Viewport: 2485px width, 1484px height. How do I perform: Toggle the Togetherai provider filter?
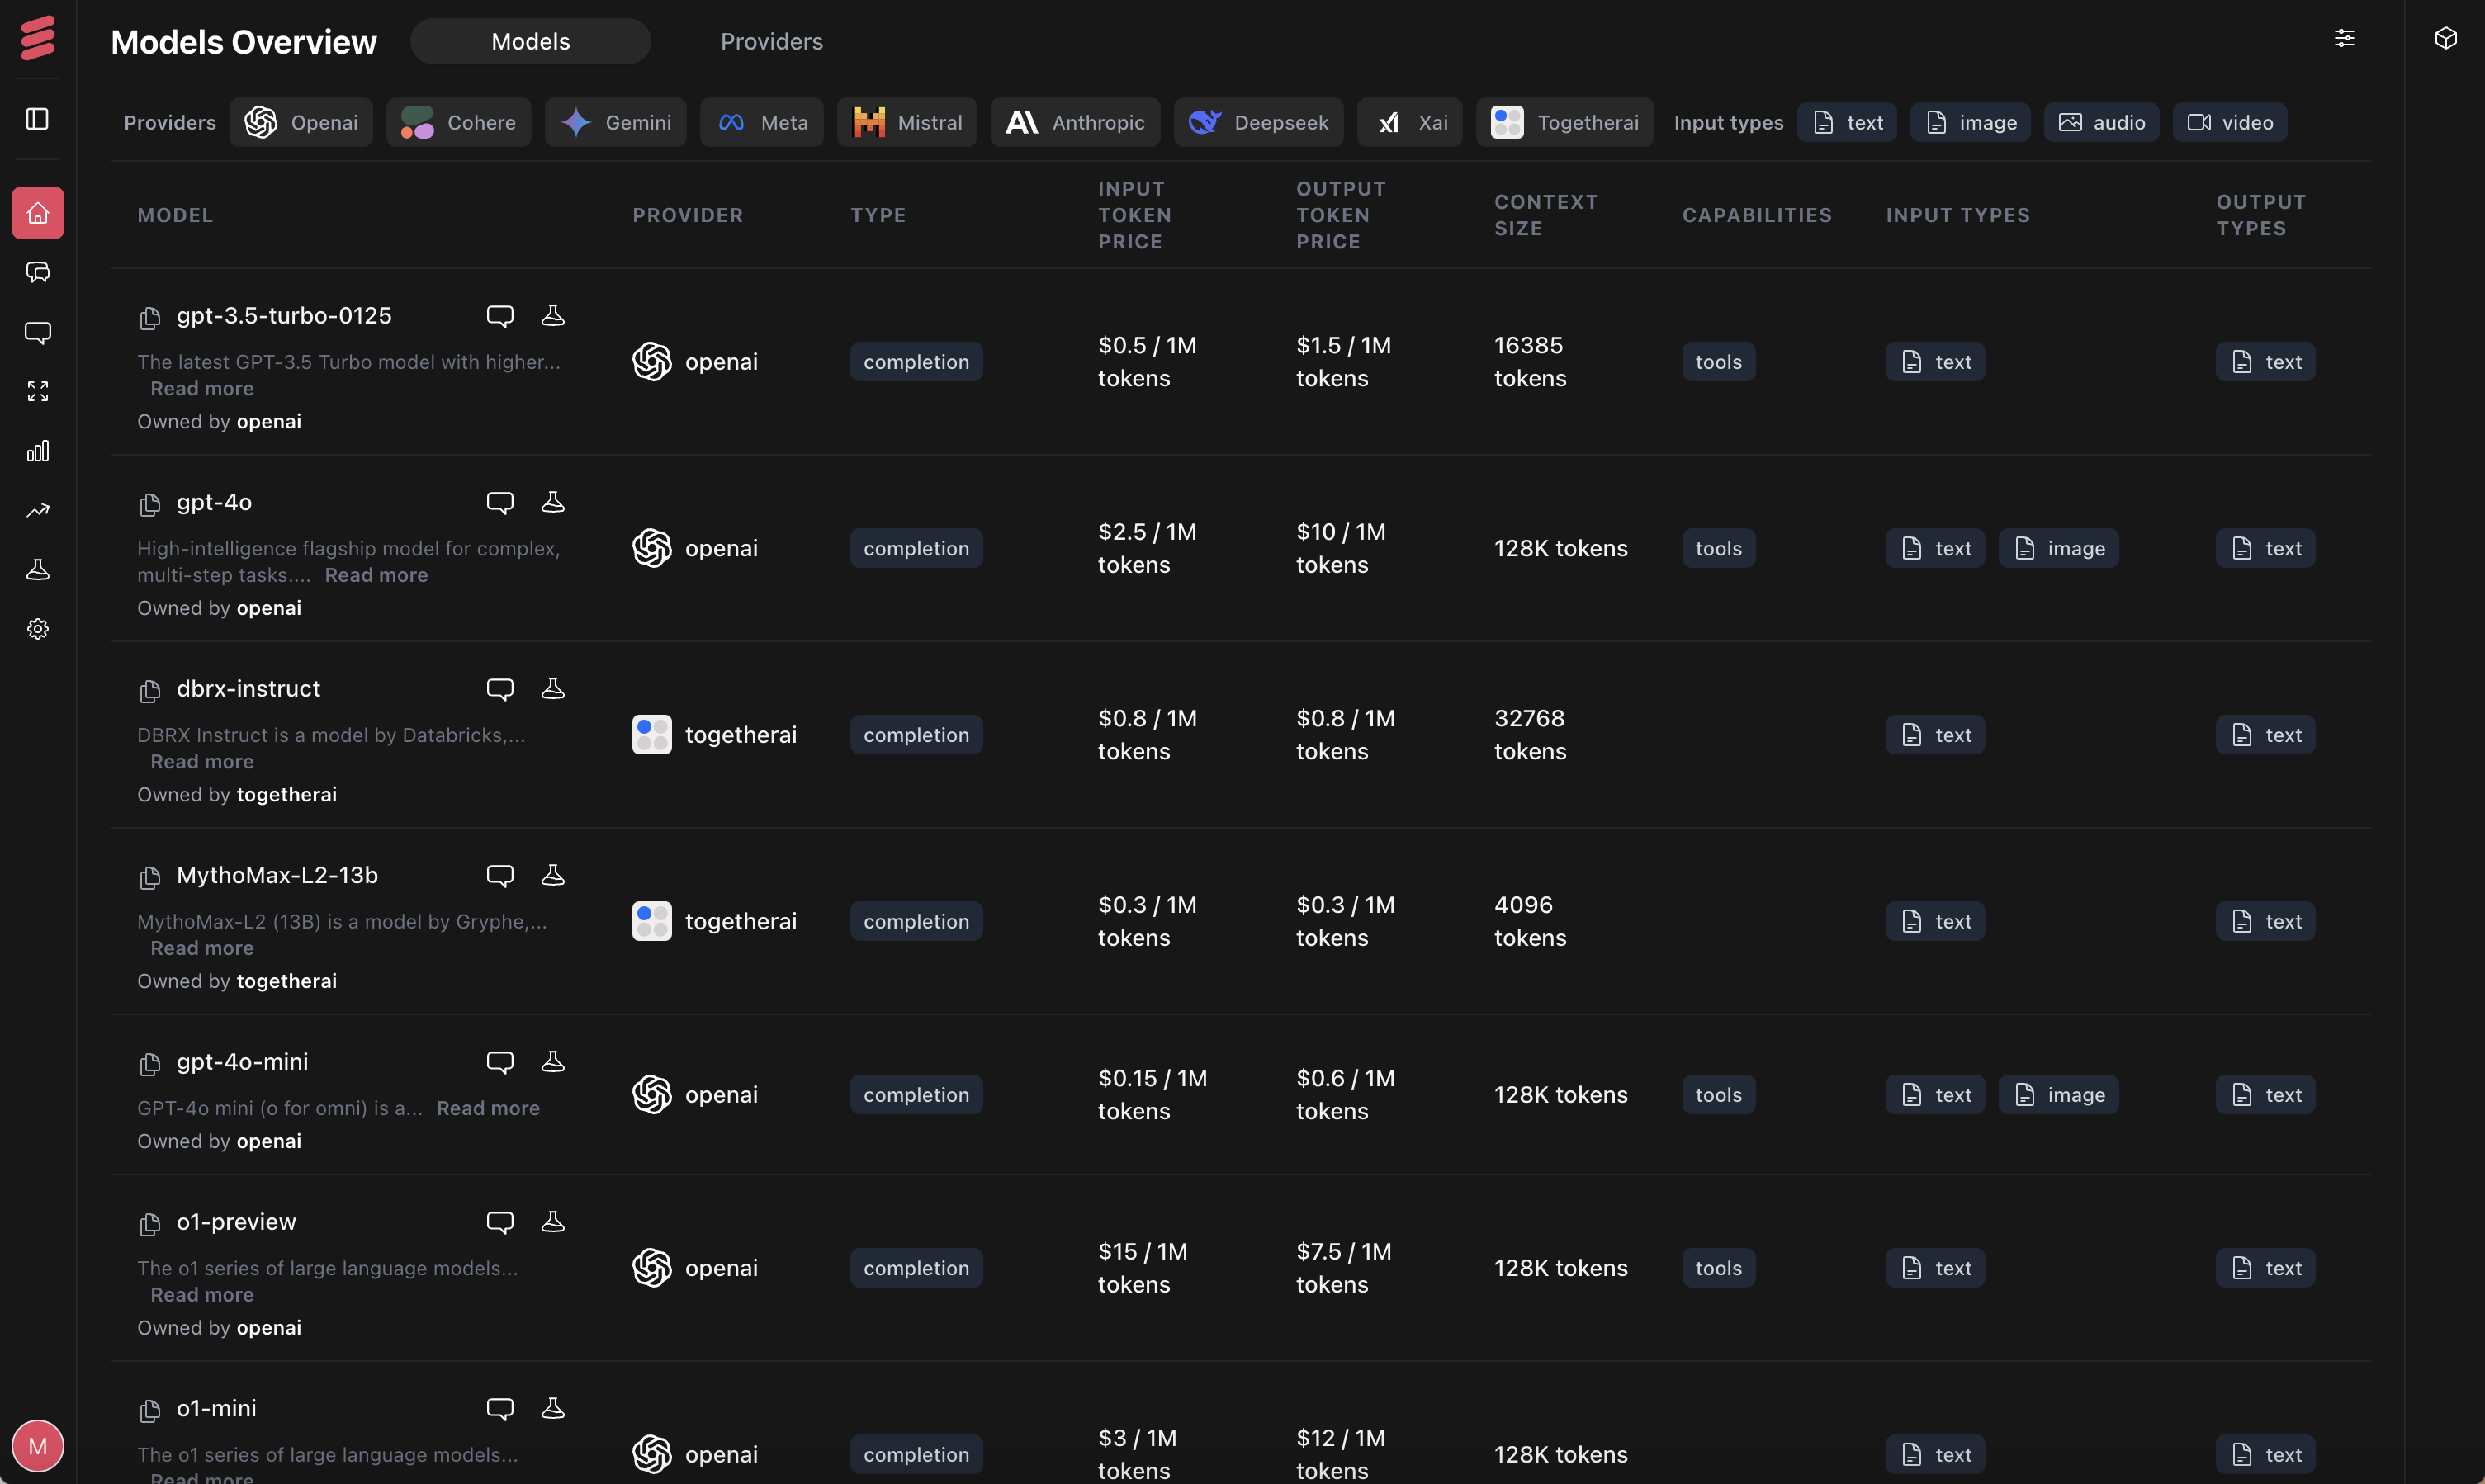(1565, 122)
